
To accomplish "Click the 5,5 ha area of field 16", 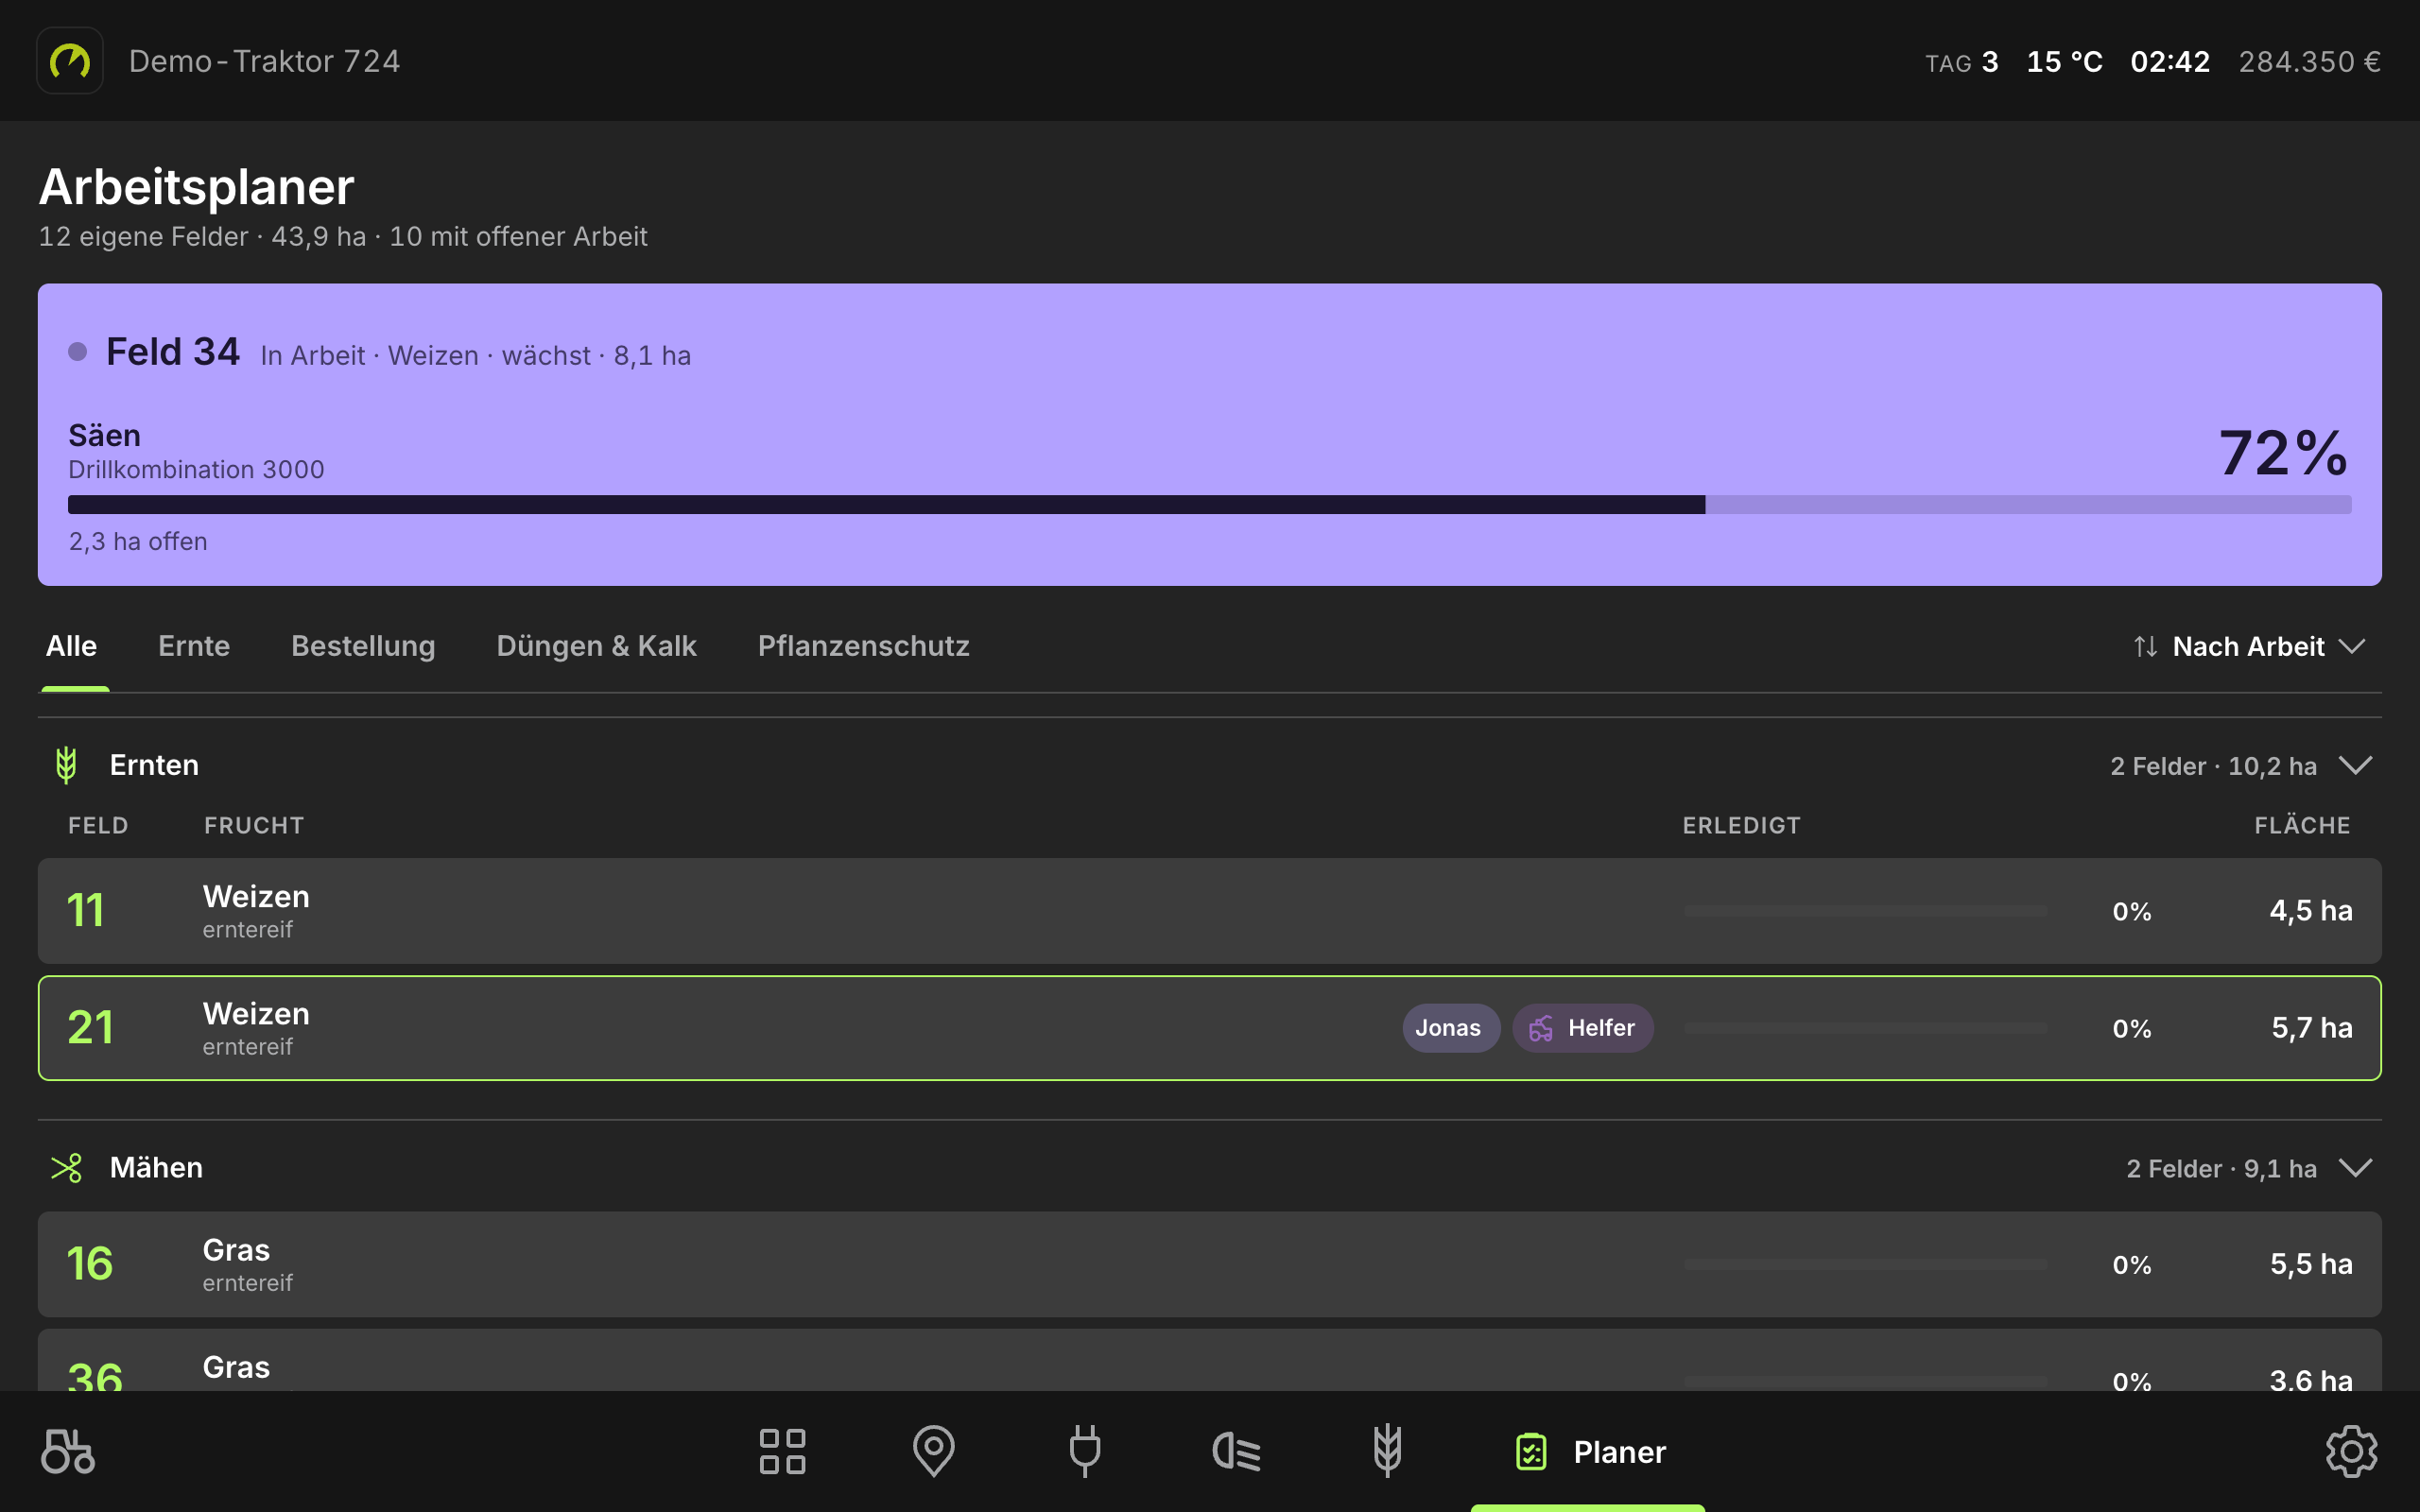I will tap(2310, 1264).
